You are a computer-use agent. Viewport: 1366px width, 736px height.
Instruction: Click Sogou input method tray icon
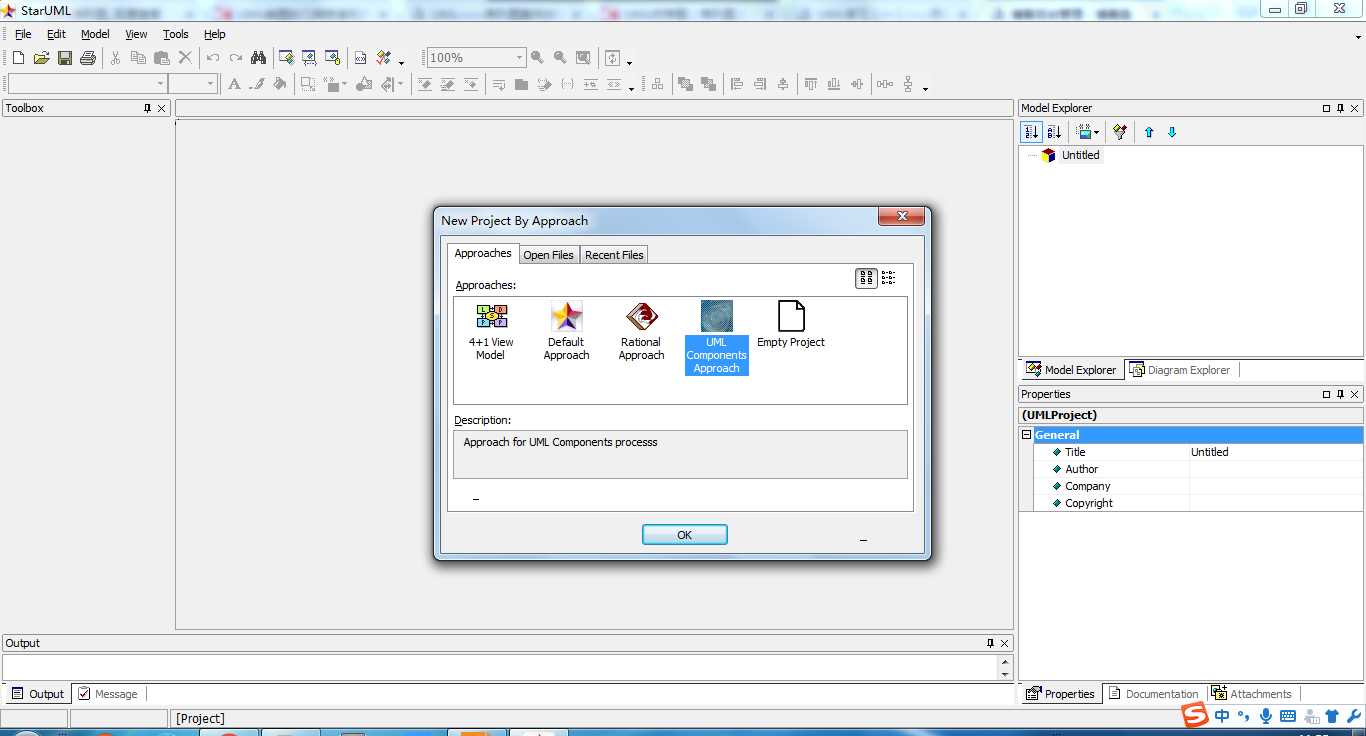tap(1195, 716)
